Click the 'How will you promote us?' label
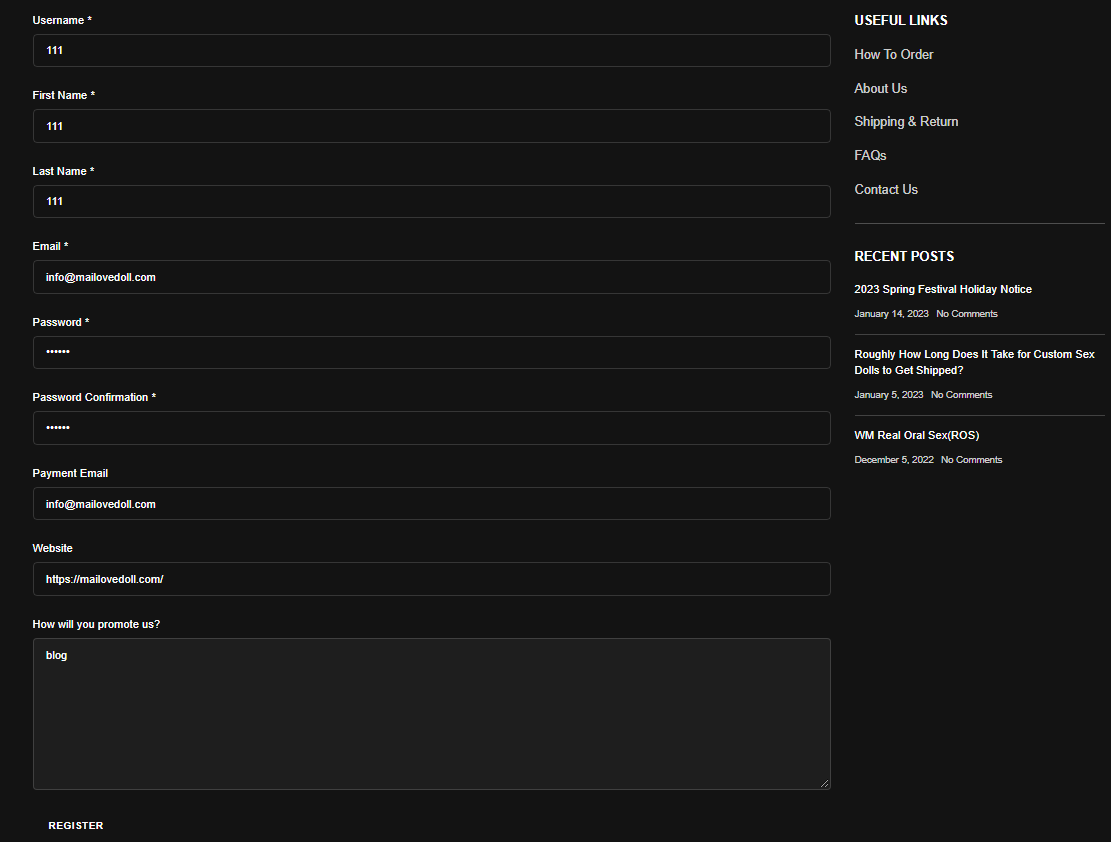Viewport: 1111px width, 842px height. pyautogui.click(x=96, y=624)
